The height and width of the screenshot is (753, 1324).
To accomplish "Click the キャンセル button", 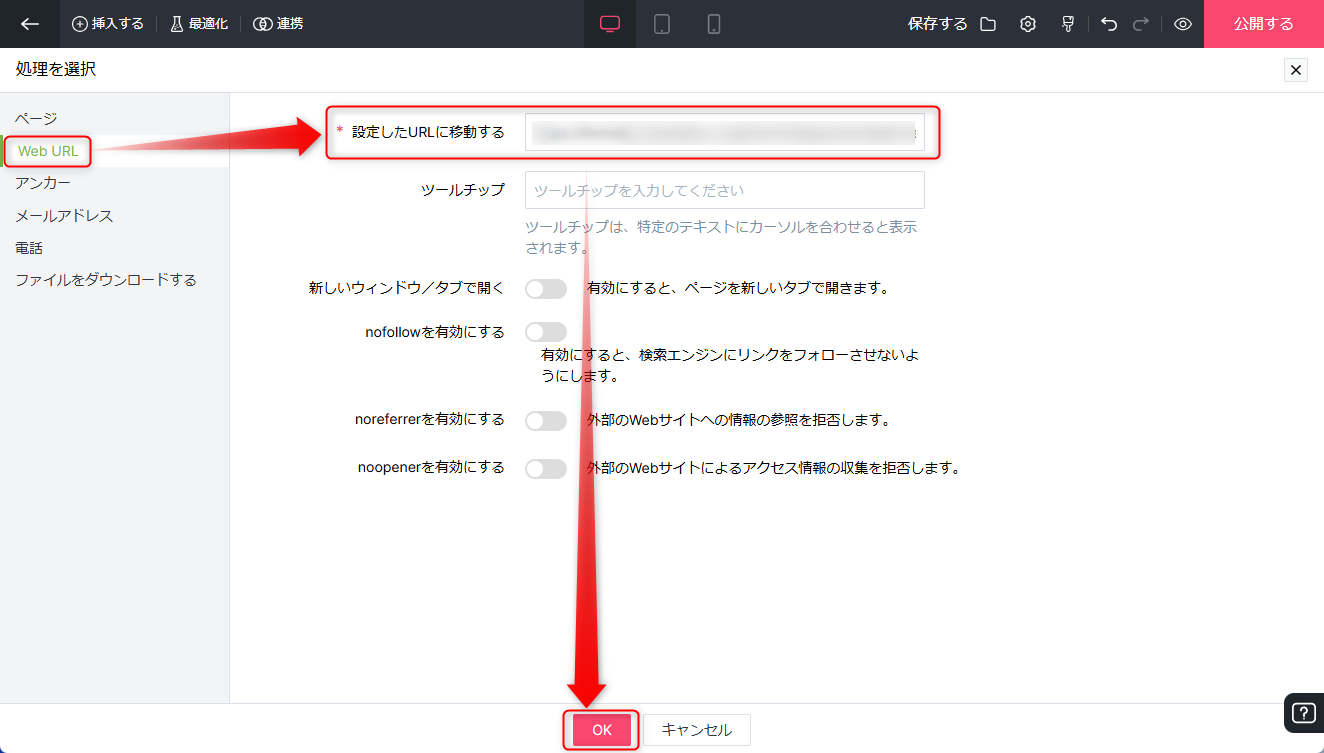I will 696,730.
